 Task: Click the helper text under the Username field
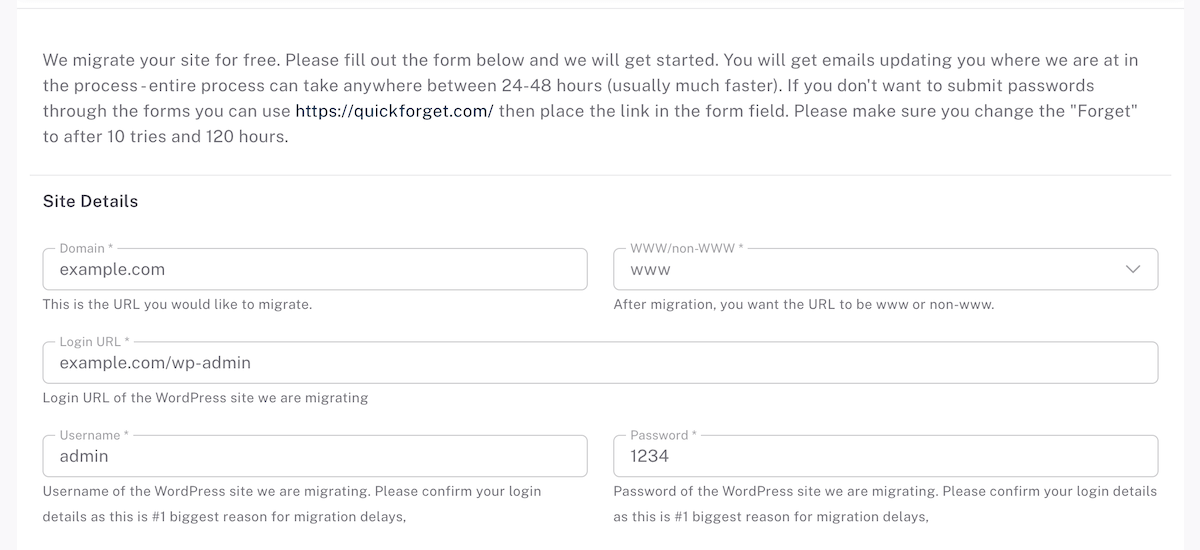(x=292, y=504)
